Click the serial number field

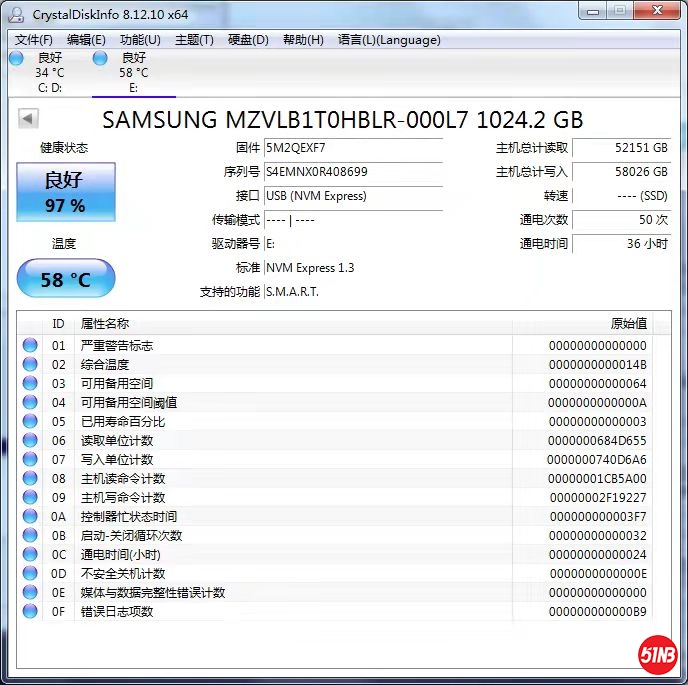352,172
